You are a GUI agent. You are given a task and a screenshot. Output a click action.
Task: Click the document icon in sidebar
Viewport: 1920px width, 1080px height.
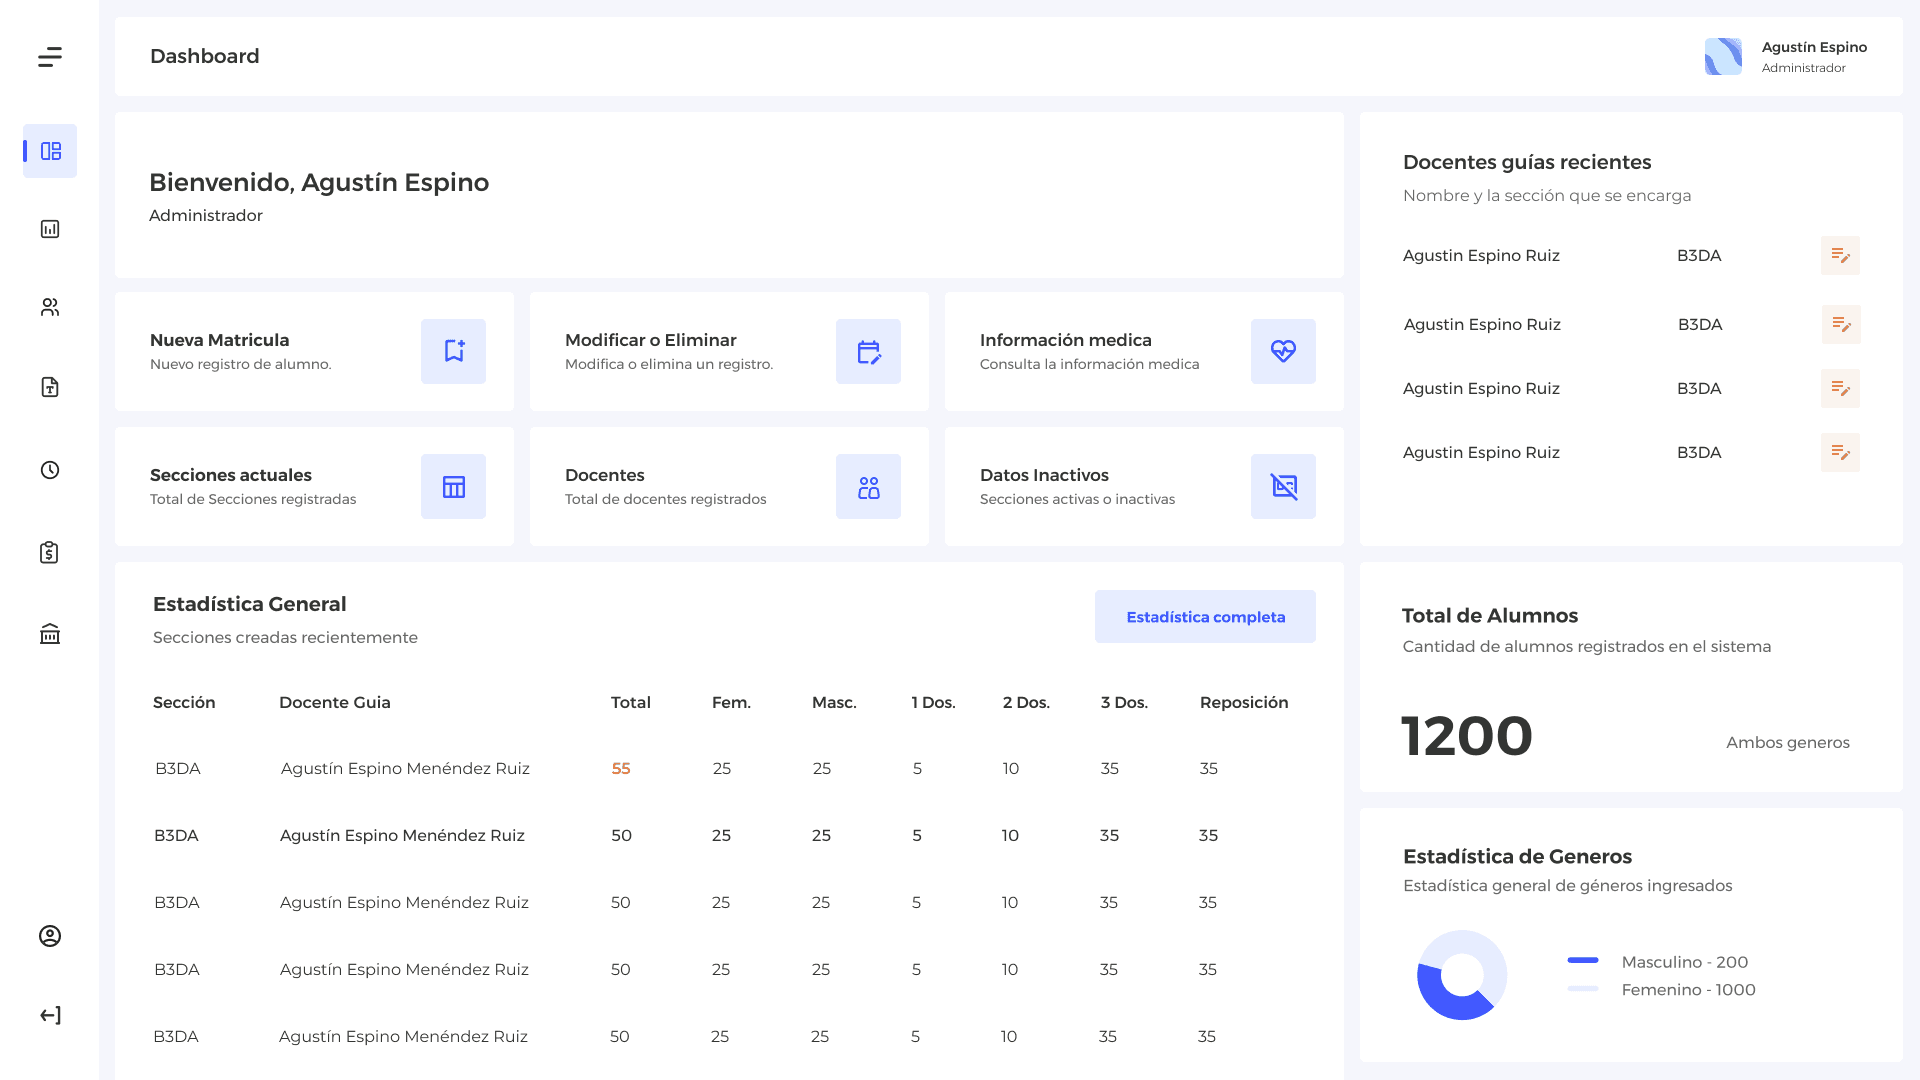49,388
